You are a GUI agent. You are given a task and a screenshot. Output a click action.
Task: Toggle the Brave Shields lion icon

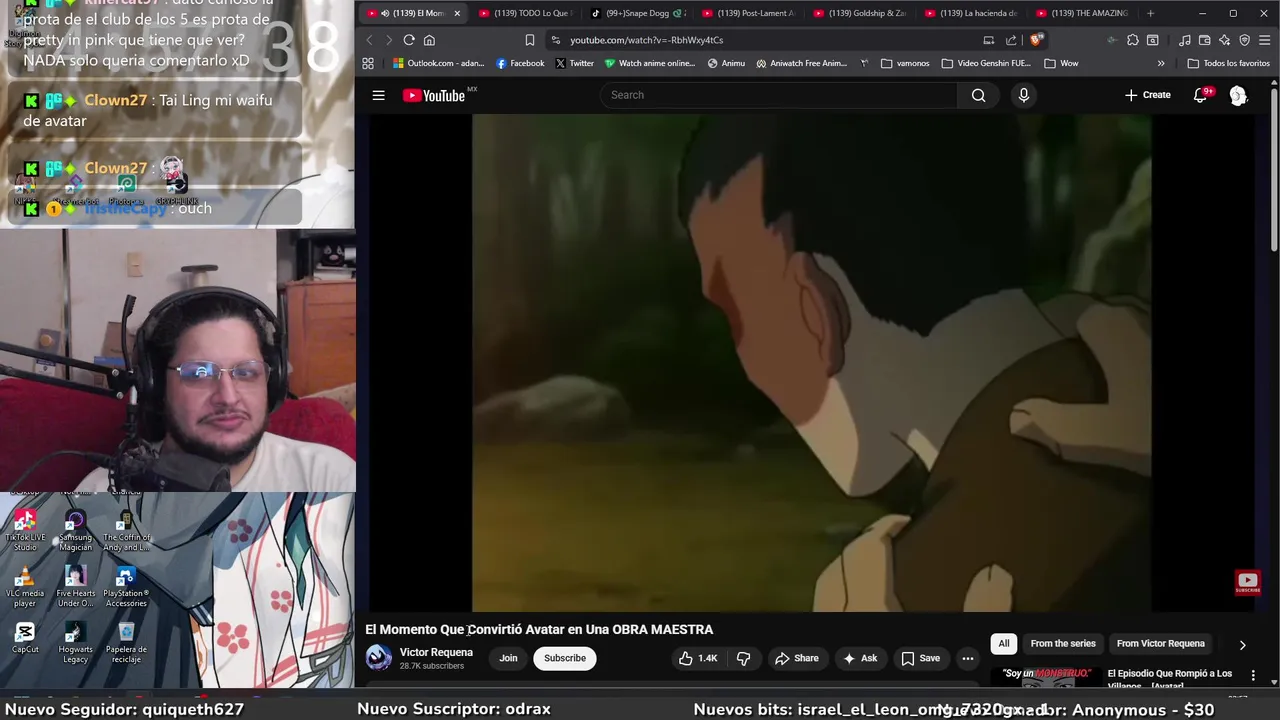click(1036, 40)
